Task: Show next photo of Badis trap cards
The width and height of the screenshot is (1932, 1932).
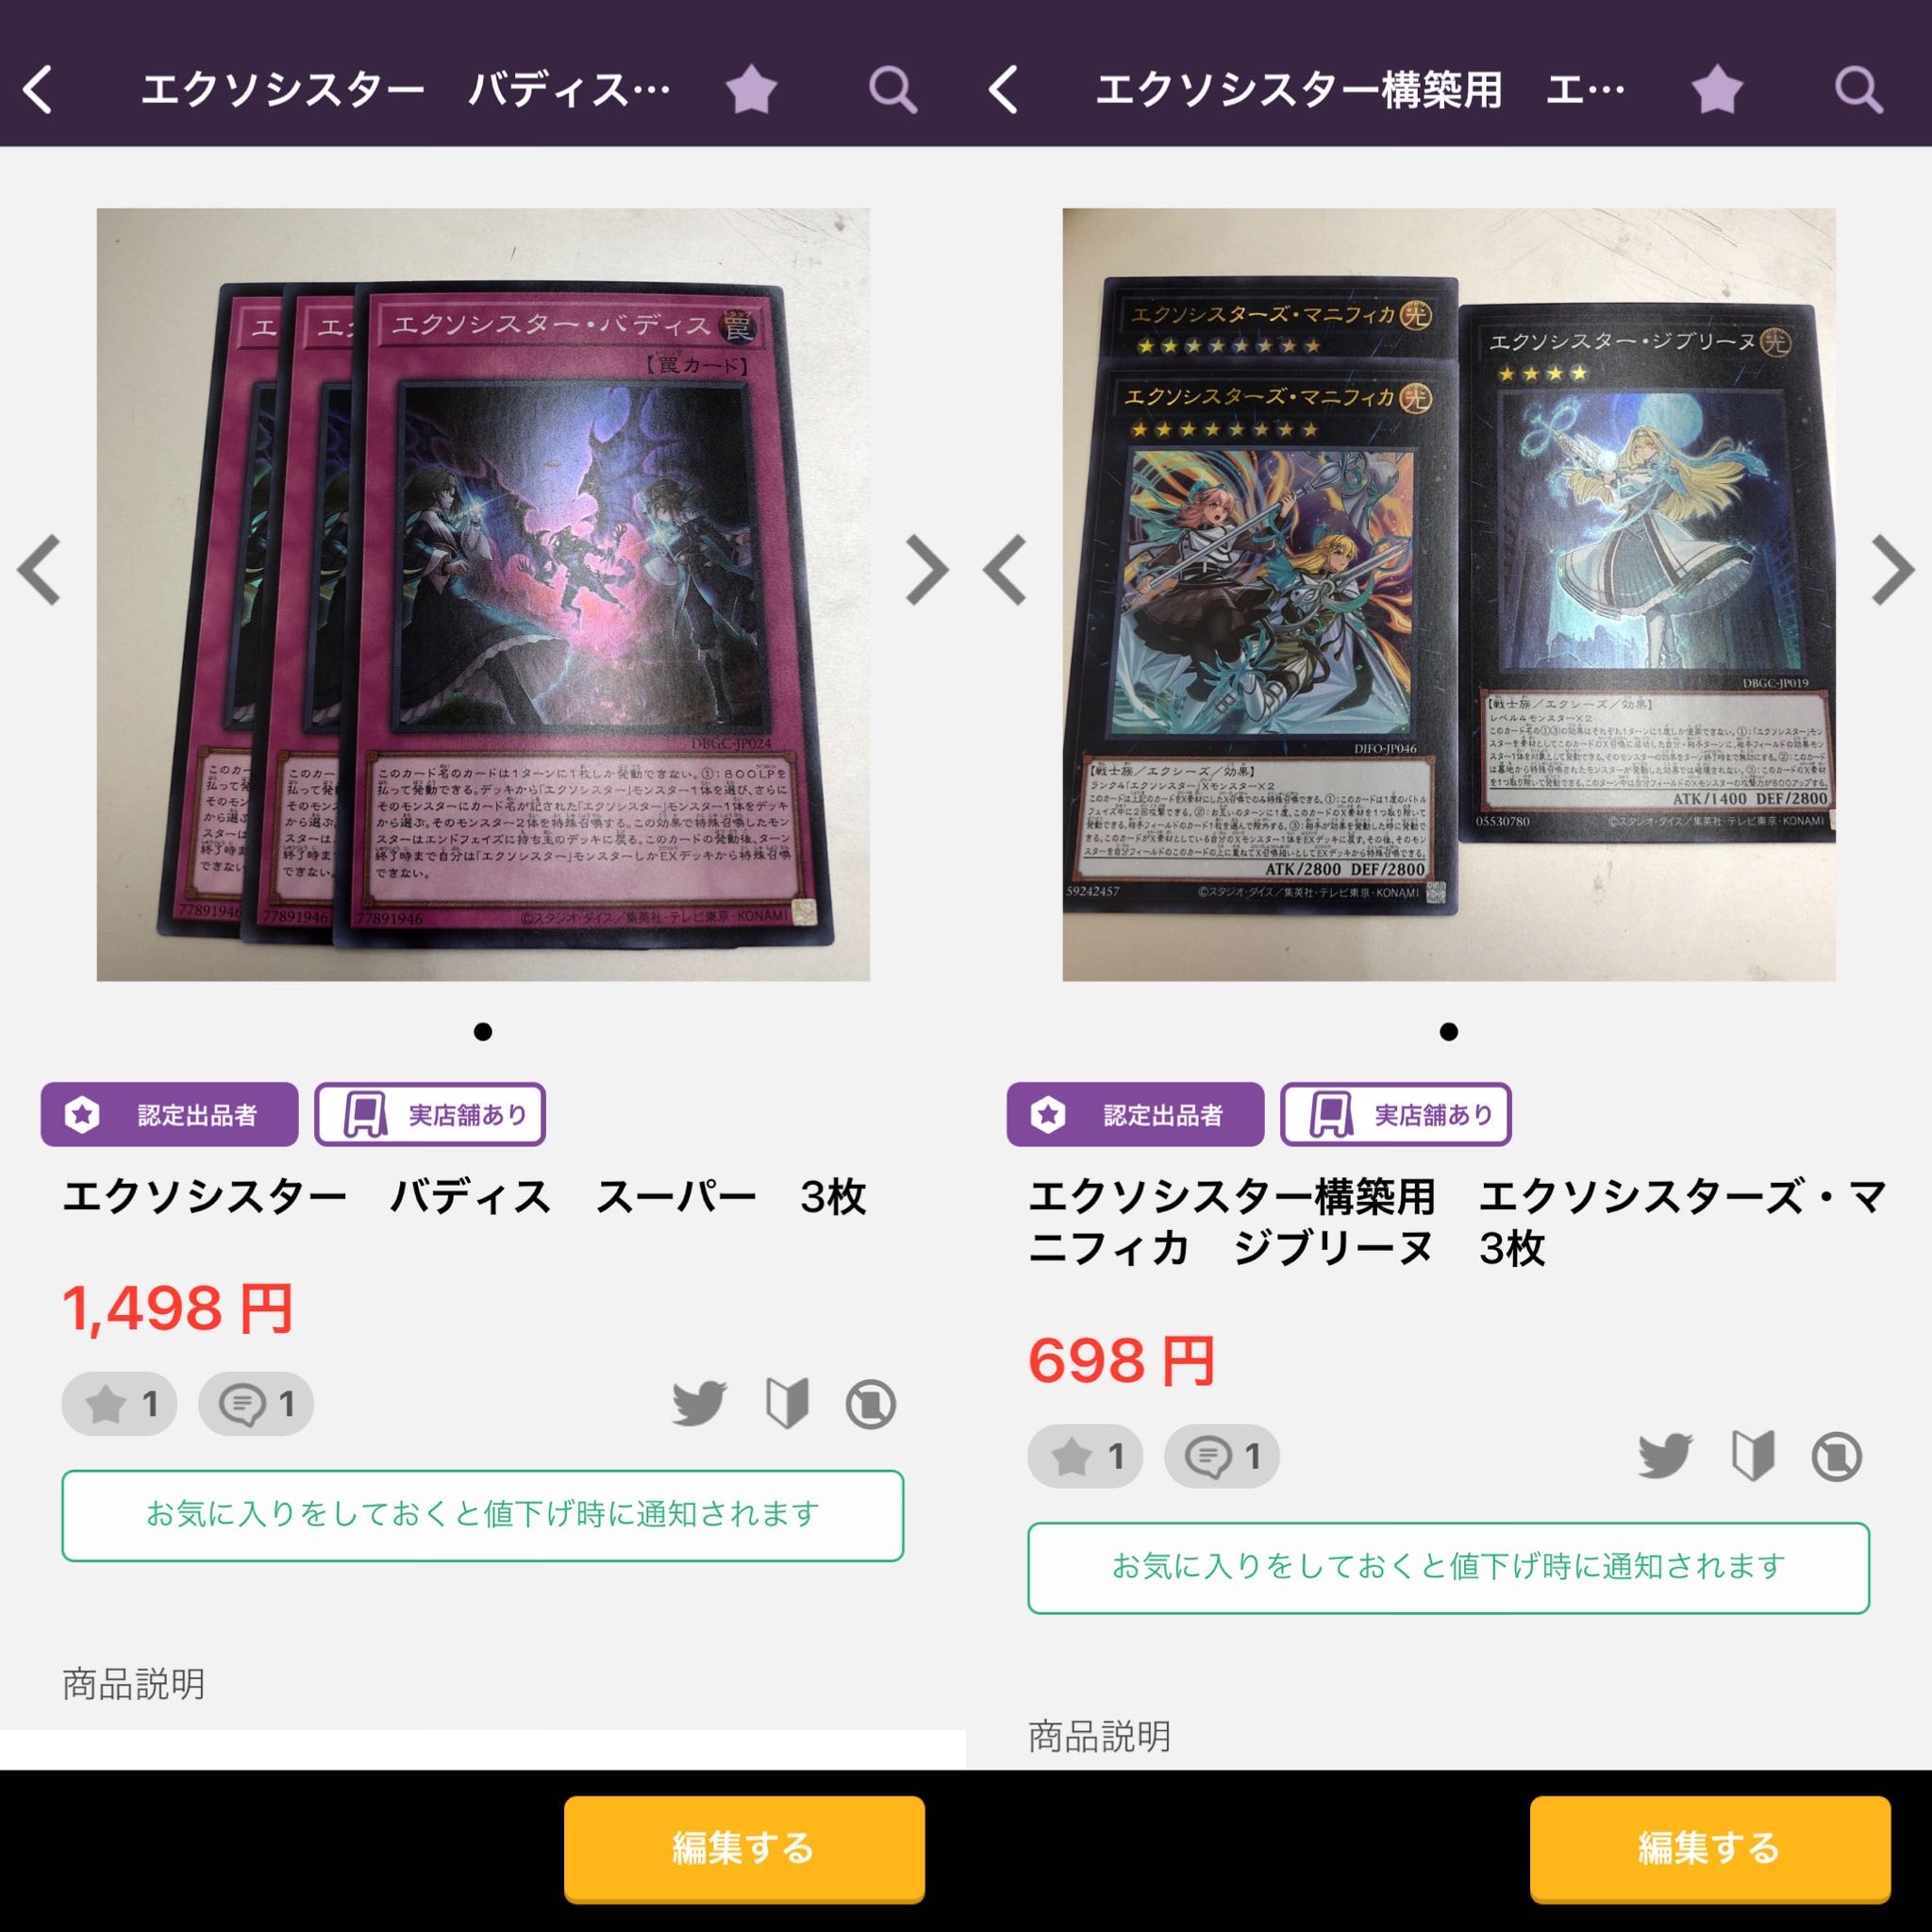Action: tap(926, 571)
